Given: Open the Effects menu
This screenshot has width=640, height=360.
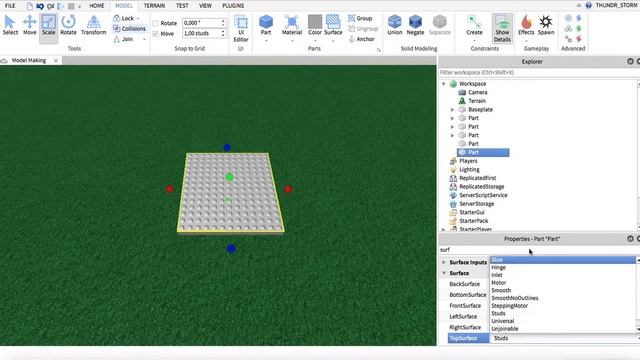Looking at the screenshot, I should [x=526, y=28].
